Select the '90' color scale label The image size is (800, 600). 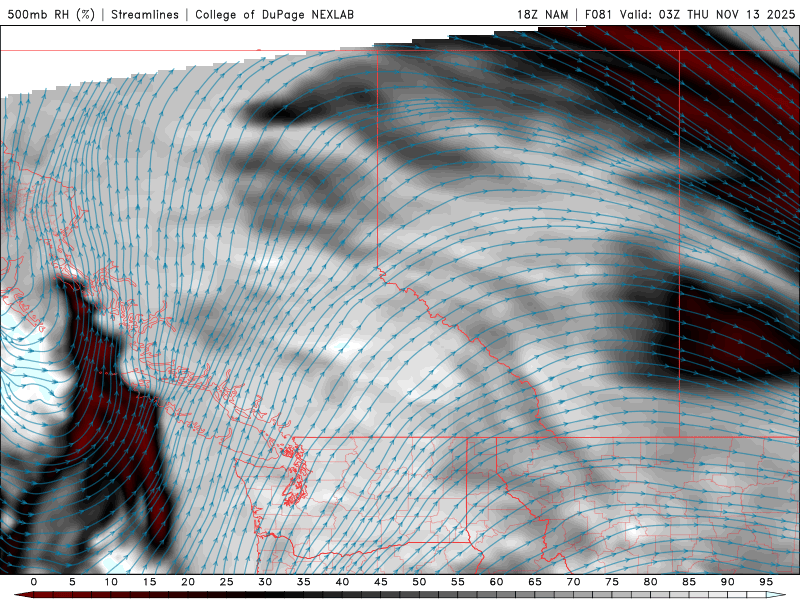click(x=727, y=582)
